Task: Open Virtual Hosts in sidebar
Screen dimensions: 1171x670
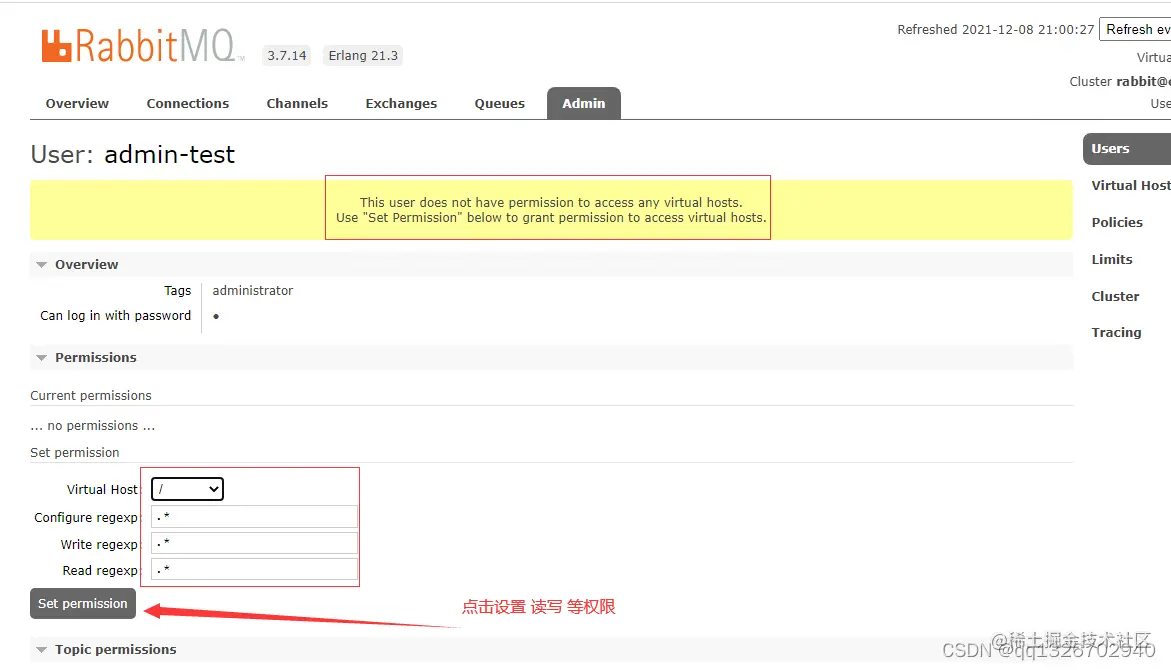Action: [x=1130, y=185]
